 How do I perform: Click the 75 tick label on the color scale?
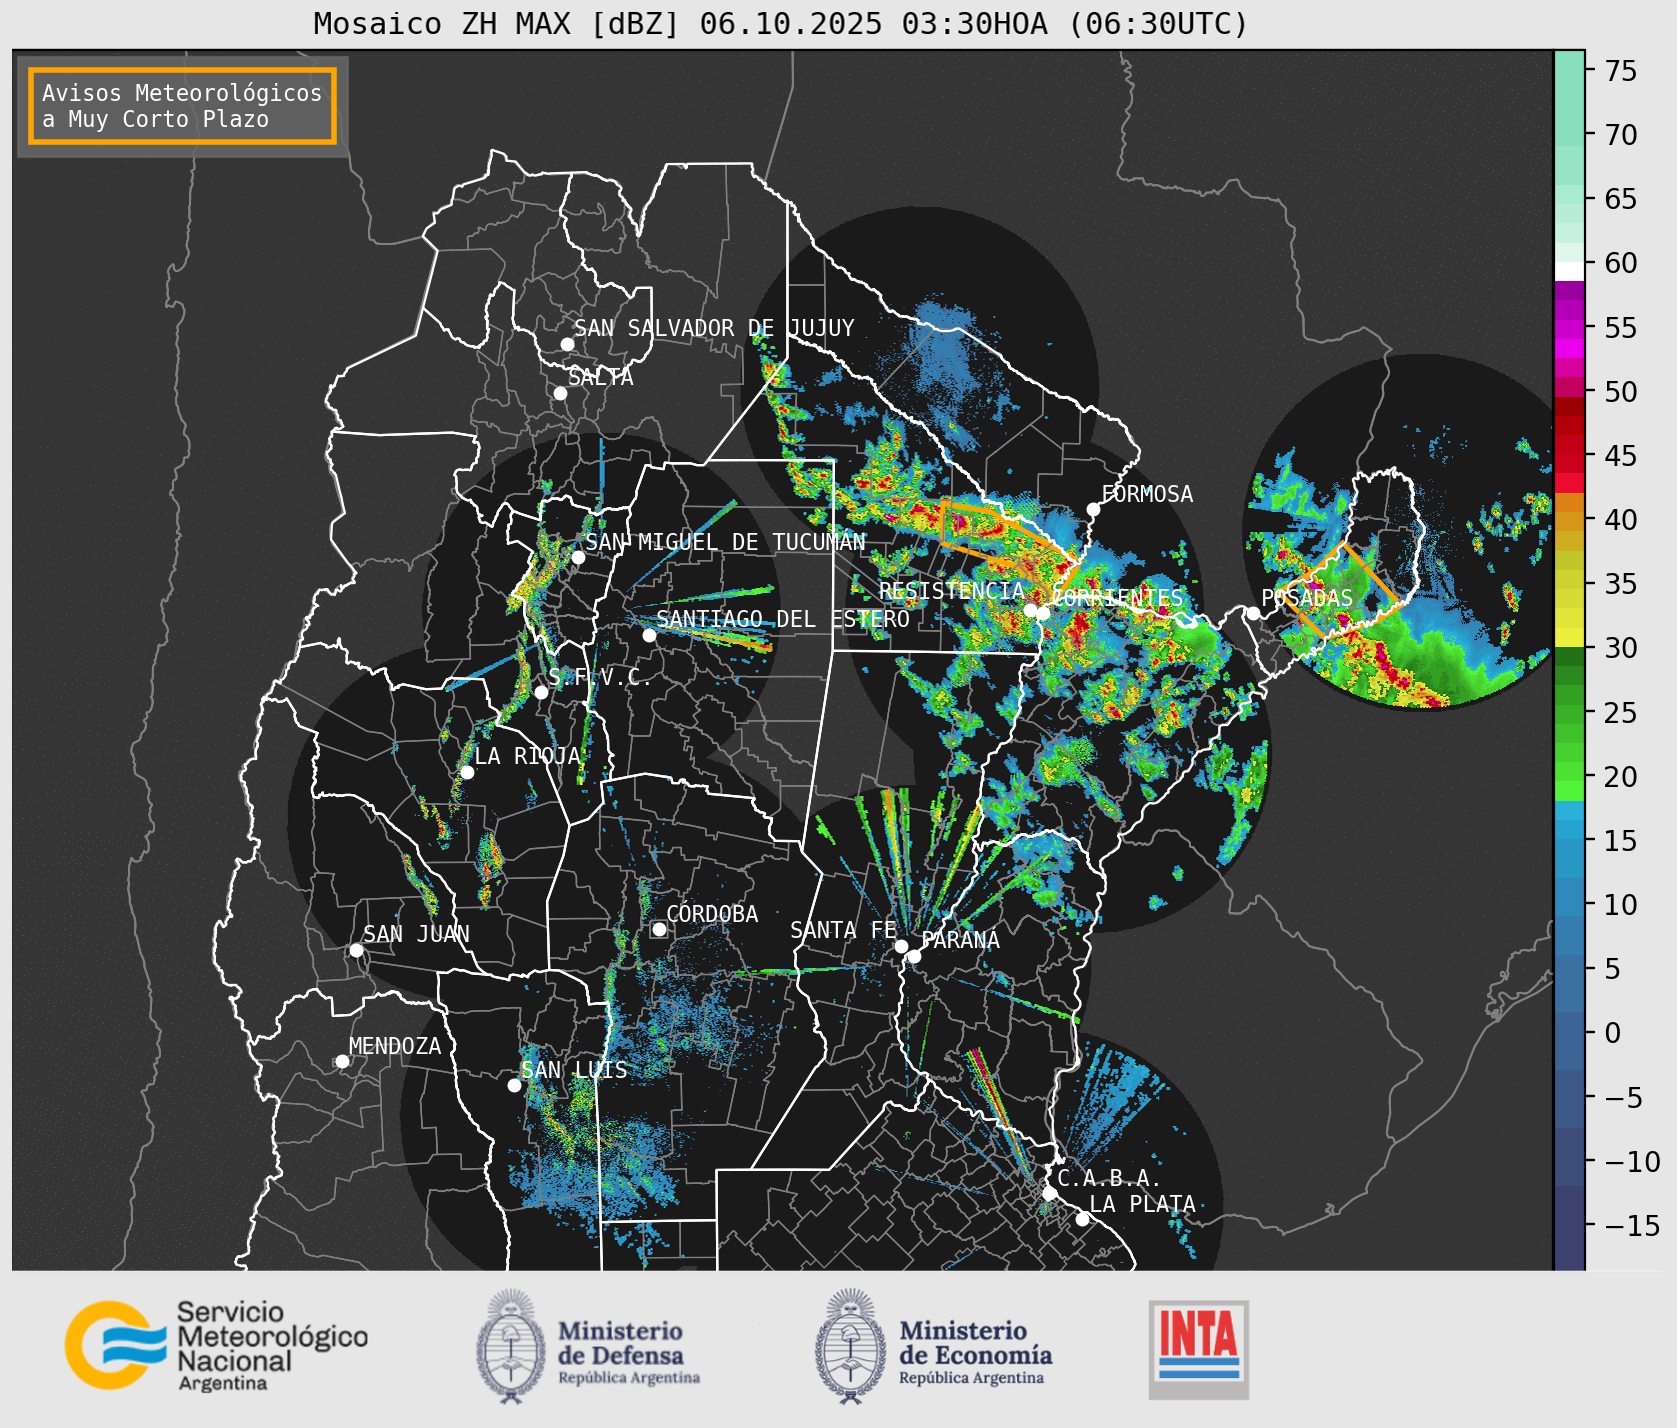1621,71
